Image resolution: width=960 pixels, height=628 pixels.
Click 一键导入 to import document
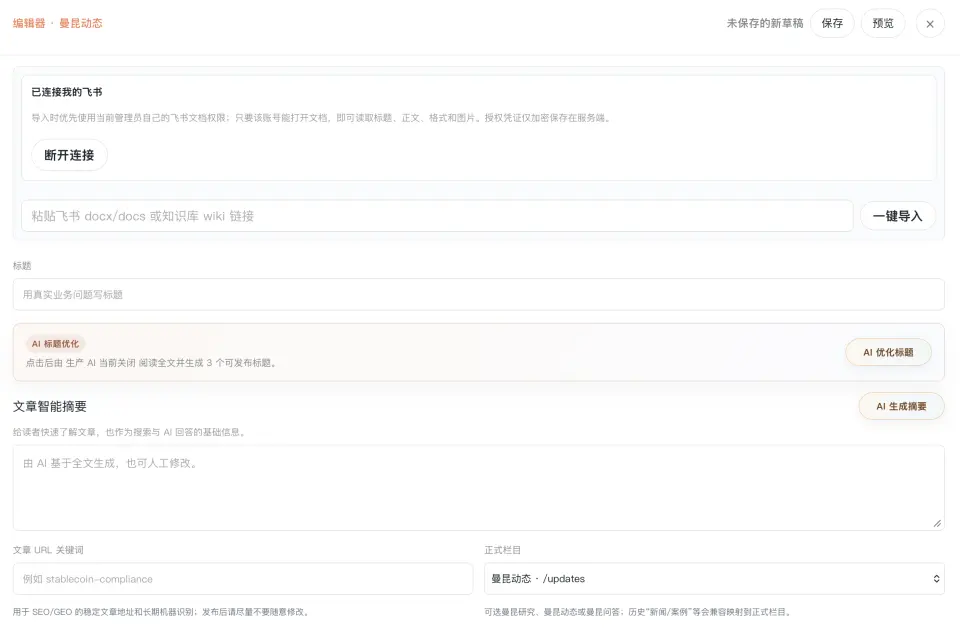898,216
